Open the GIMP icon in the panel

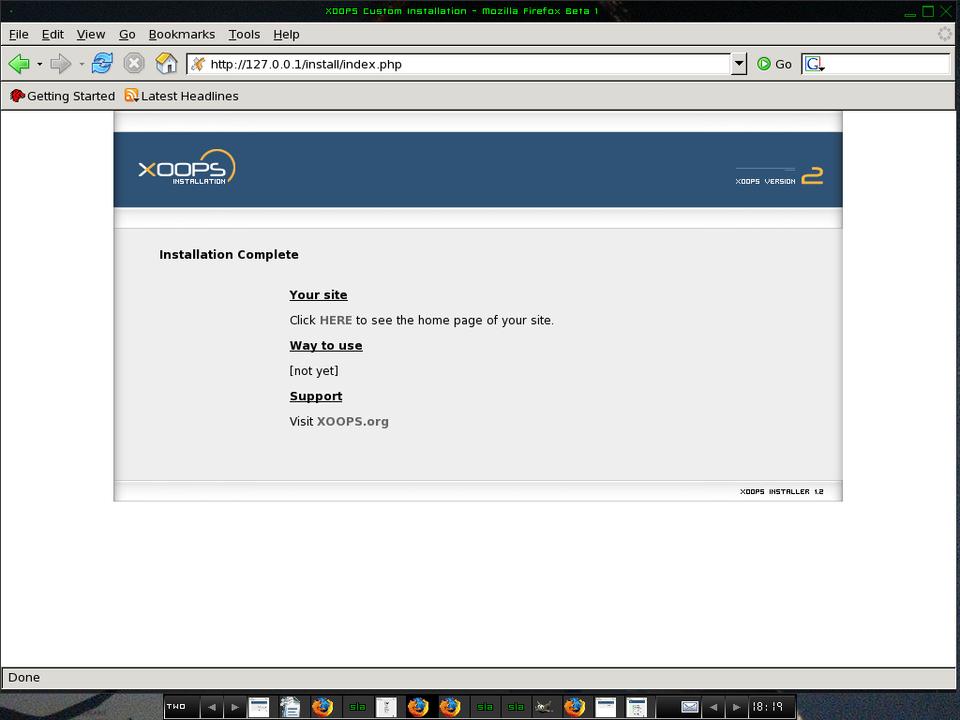pyautogui.click(x=544, y=707)
